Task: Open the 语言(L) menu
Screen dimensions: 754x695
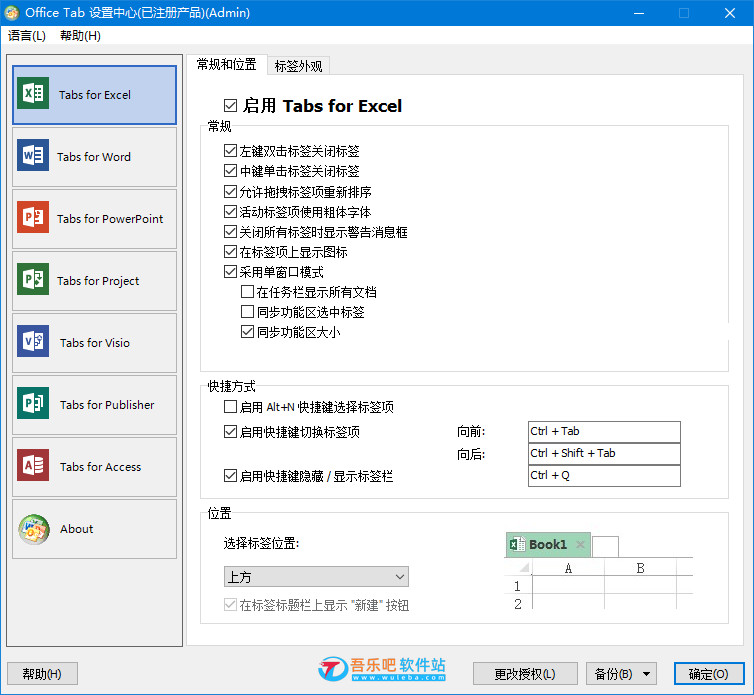Action: [x=27, y=36]
